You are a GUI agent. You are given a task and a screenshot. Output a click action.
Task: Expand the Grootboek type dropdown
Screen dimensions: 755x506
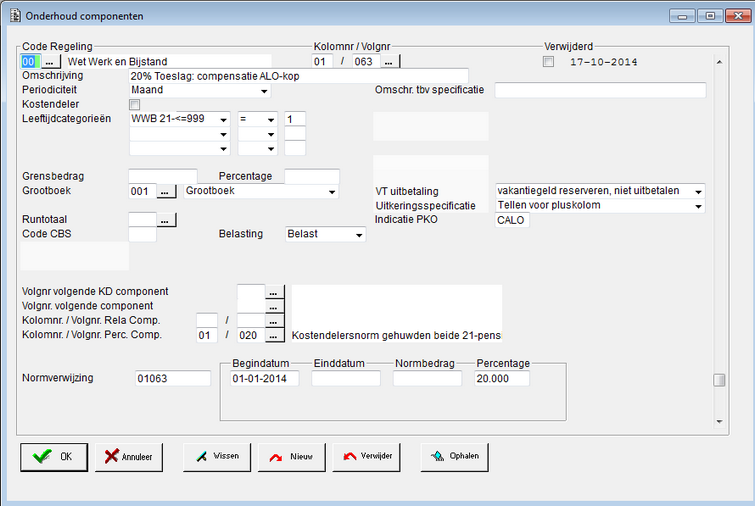(332, 191)
